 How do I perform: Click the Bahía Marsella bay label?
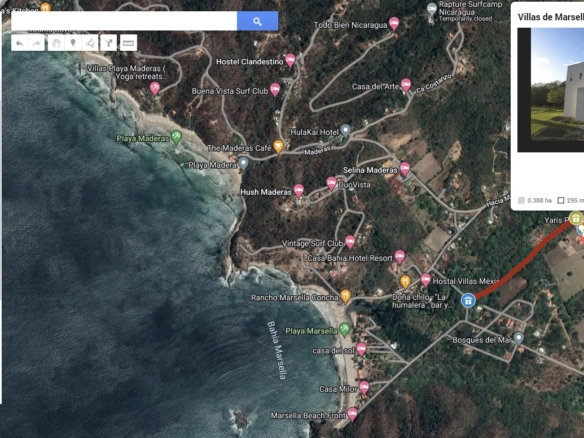[x=277, y=350]
